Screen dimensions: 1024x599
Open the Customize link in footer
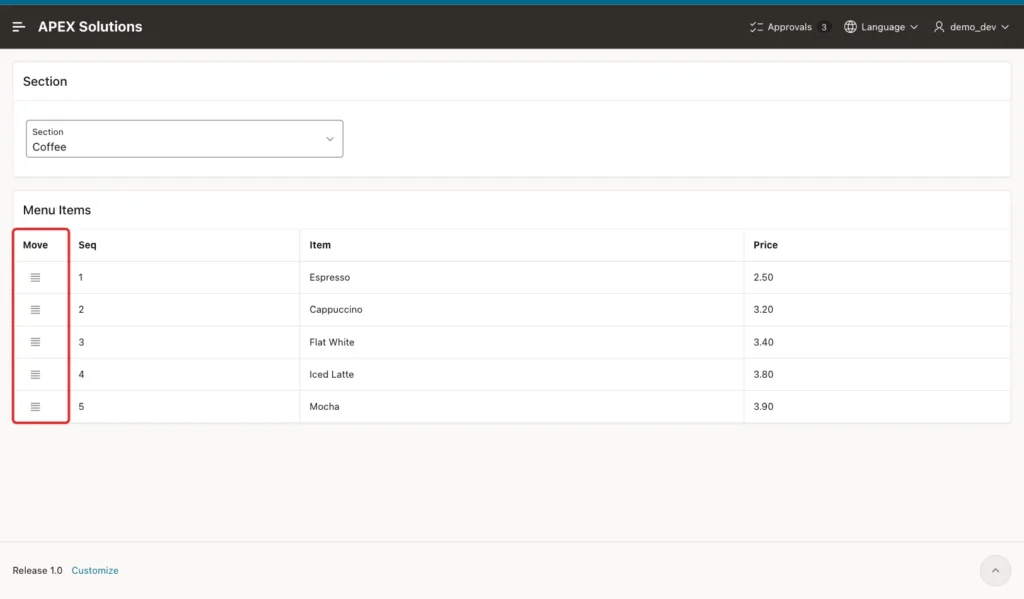pyautogui.click(x=95, y=570)
